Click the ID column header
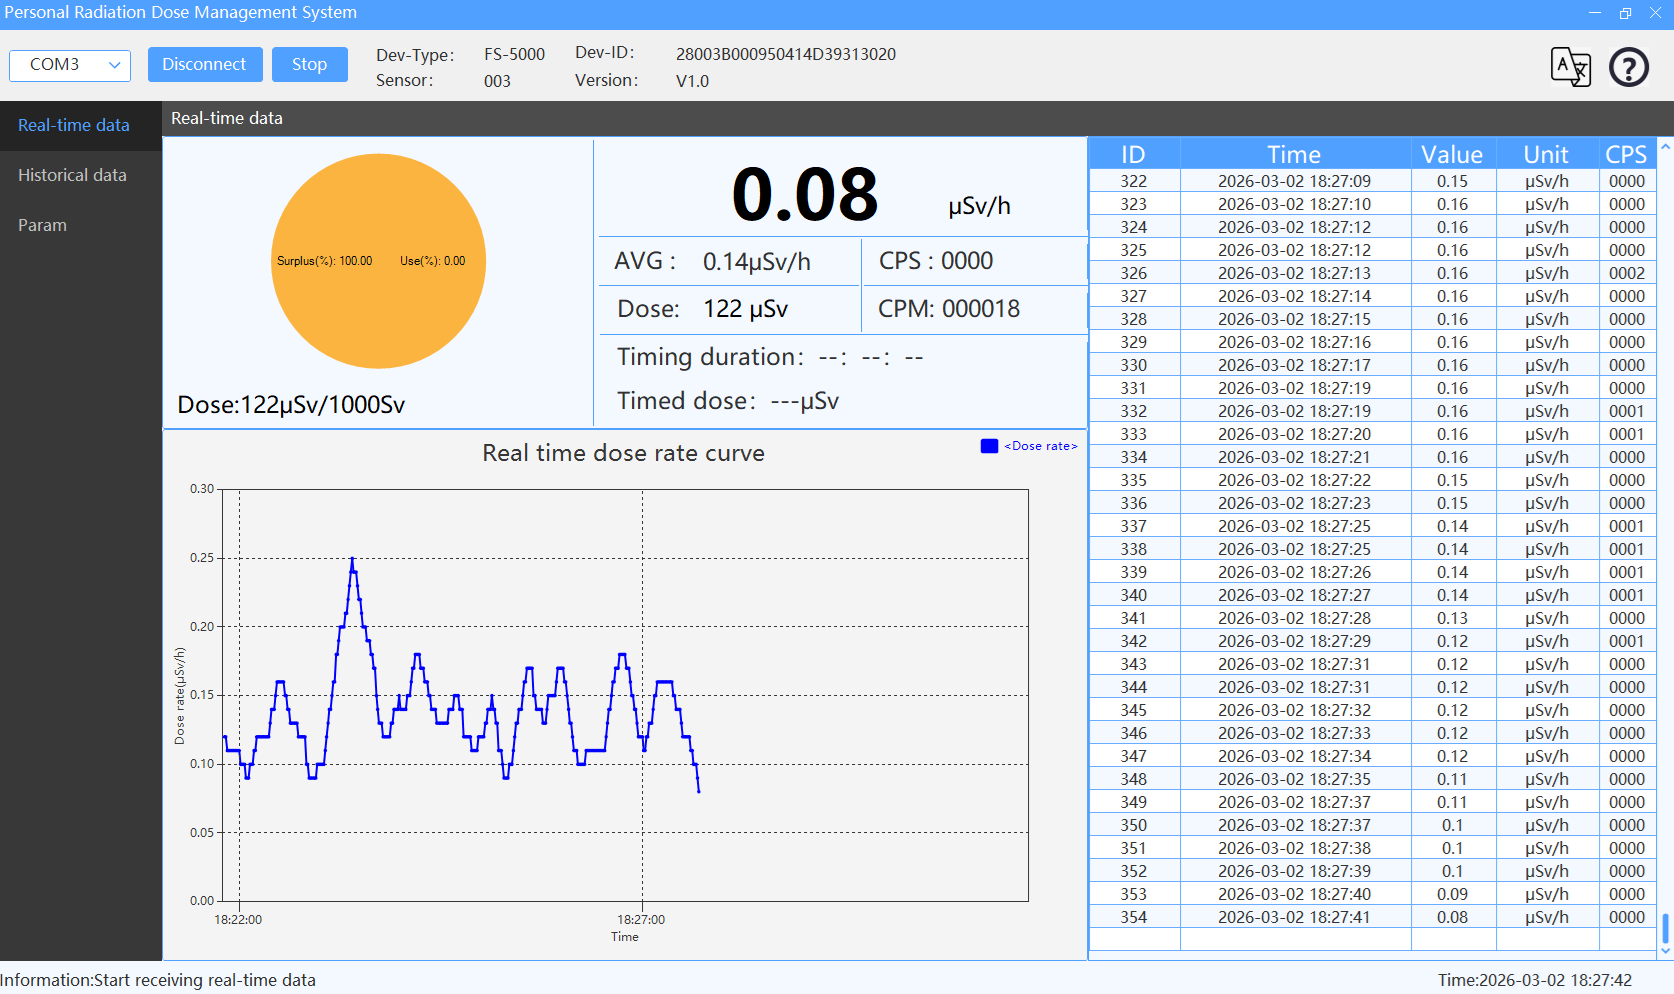 pos(1133,154)
